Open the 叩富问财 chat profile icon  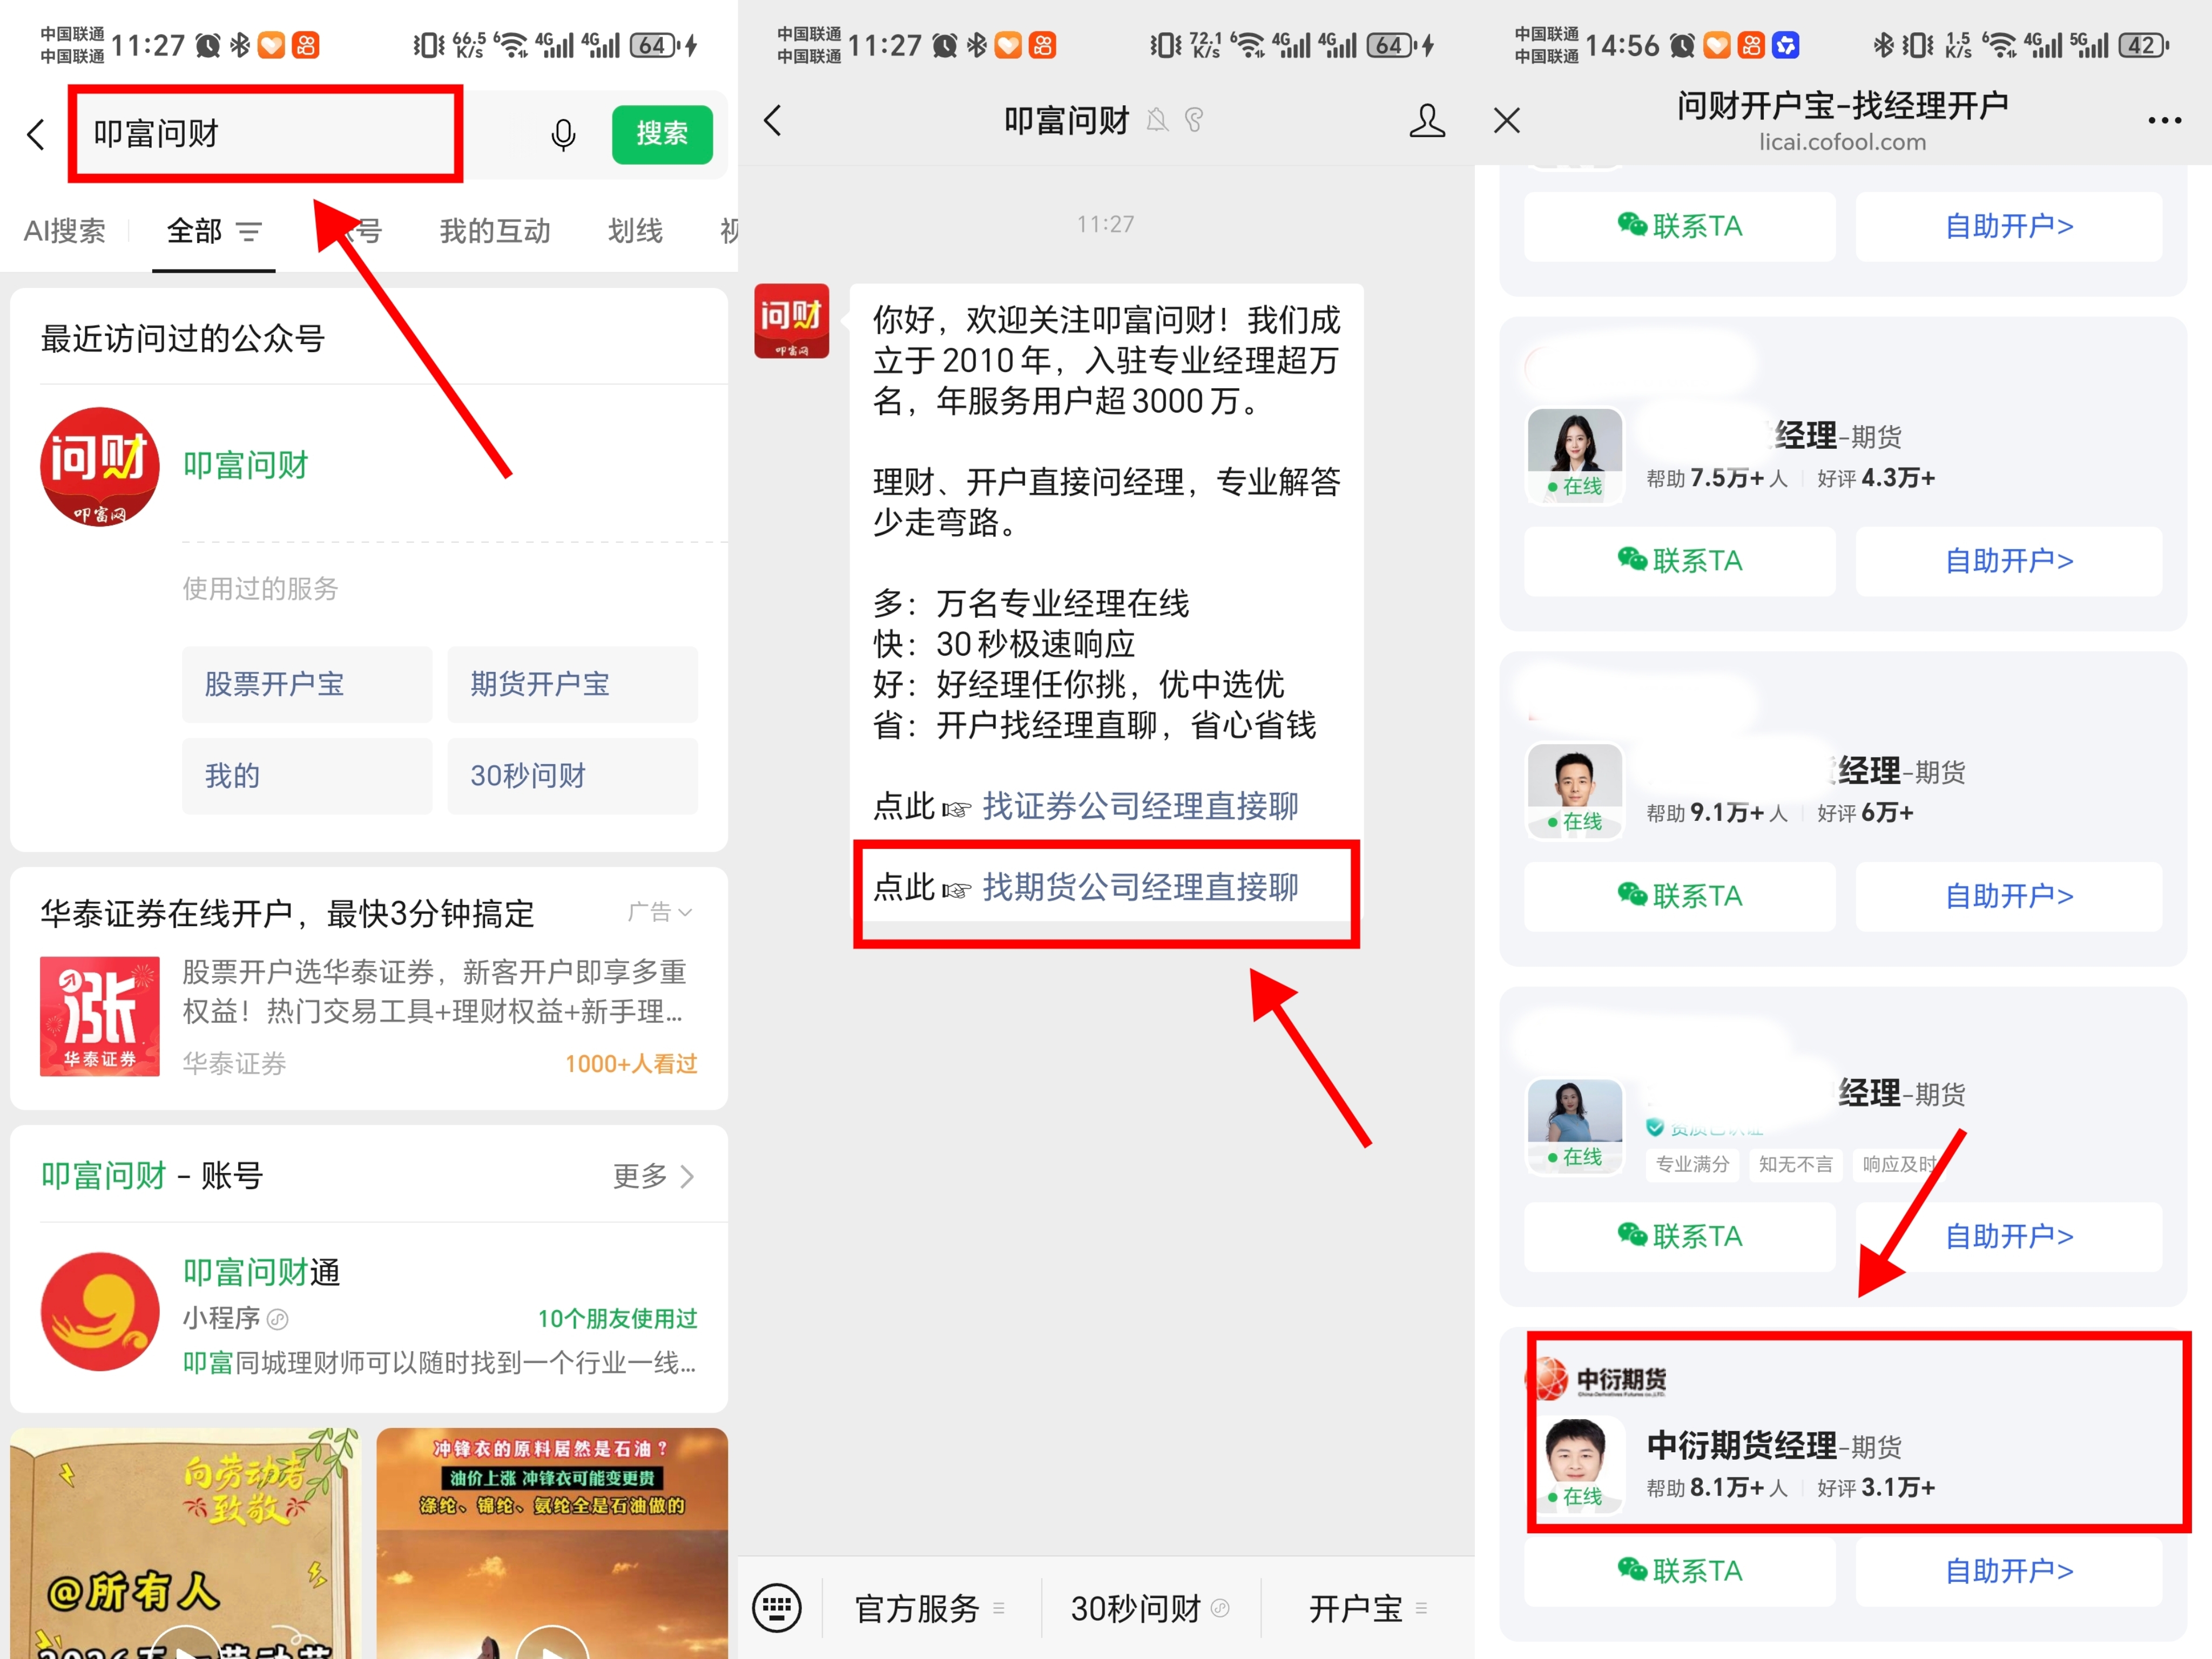click(x=1427, y=121)
